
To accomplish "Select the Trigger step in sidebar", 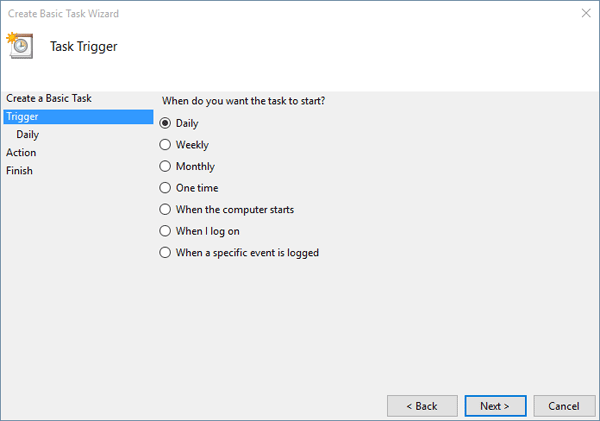I will (x=22, y=117).
